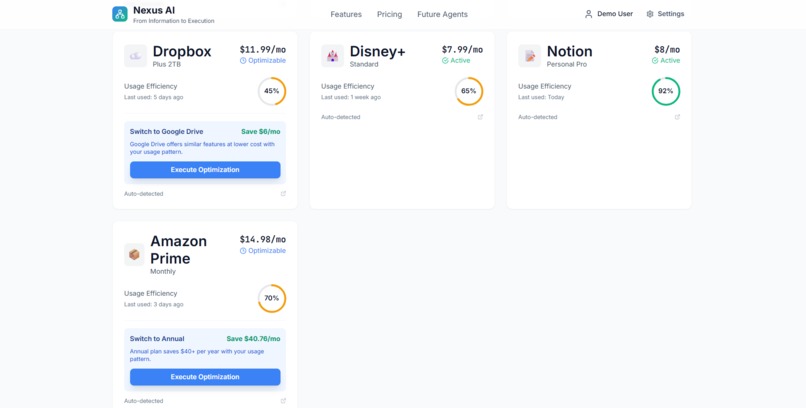Open Dropbox card external link icon
806x408 pixels.
pos(283,194)
